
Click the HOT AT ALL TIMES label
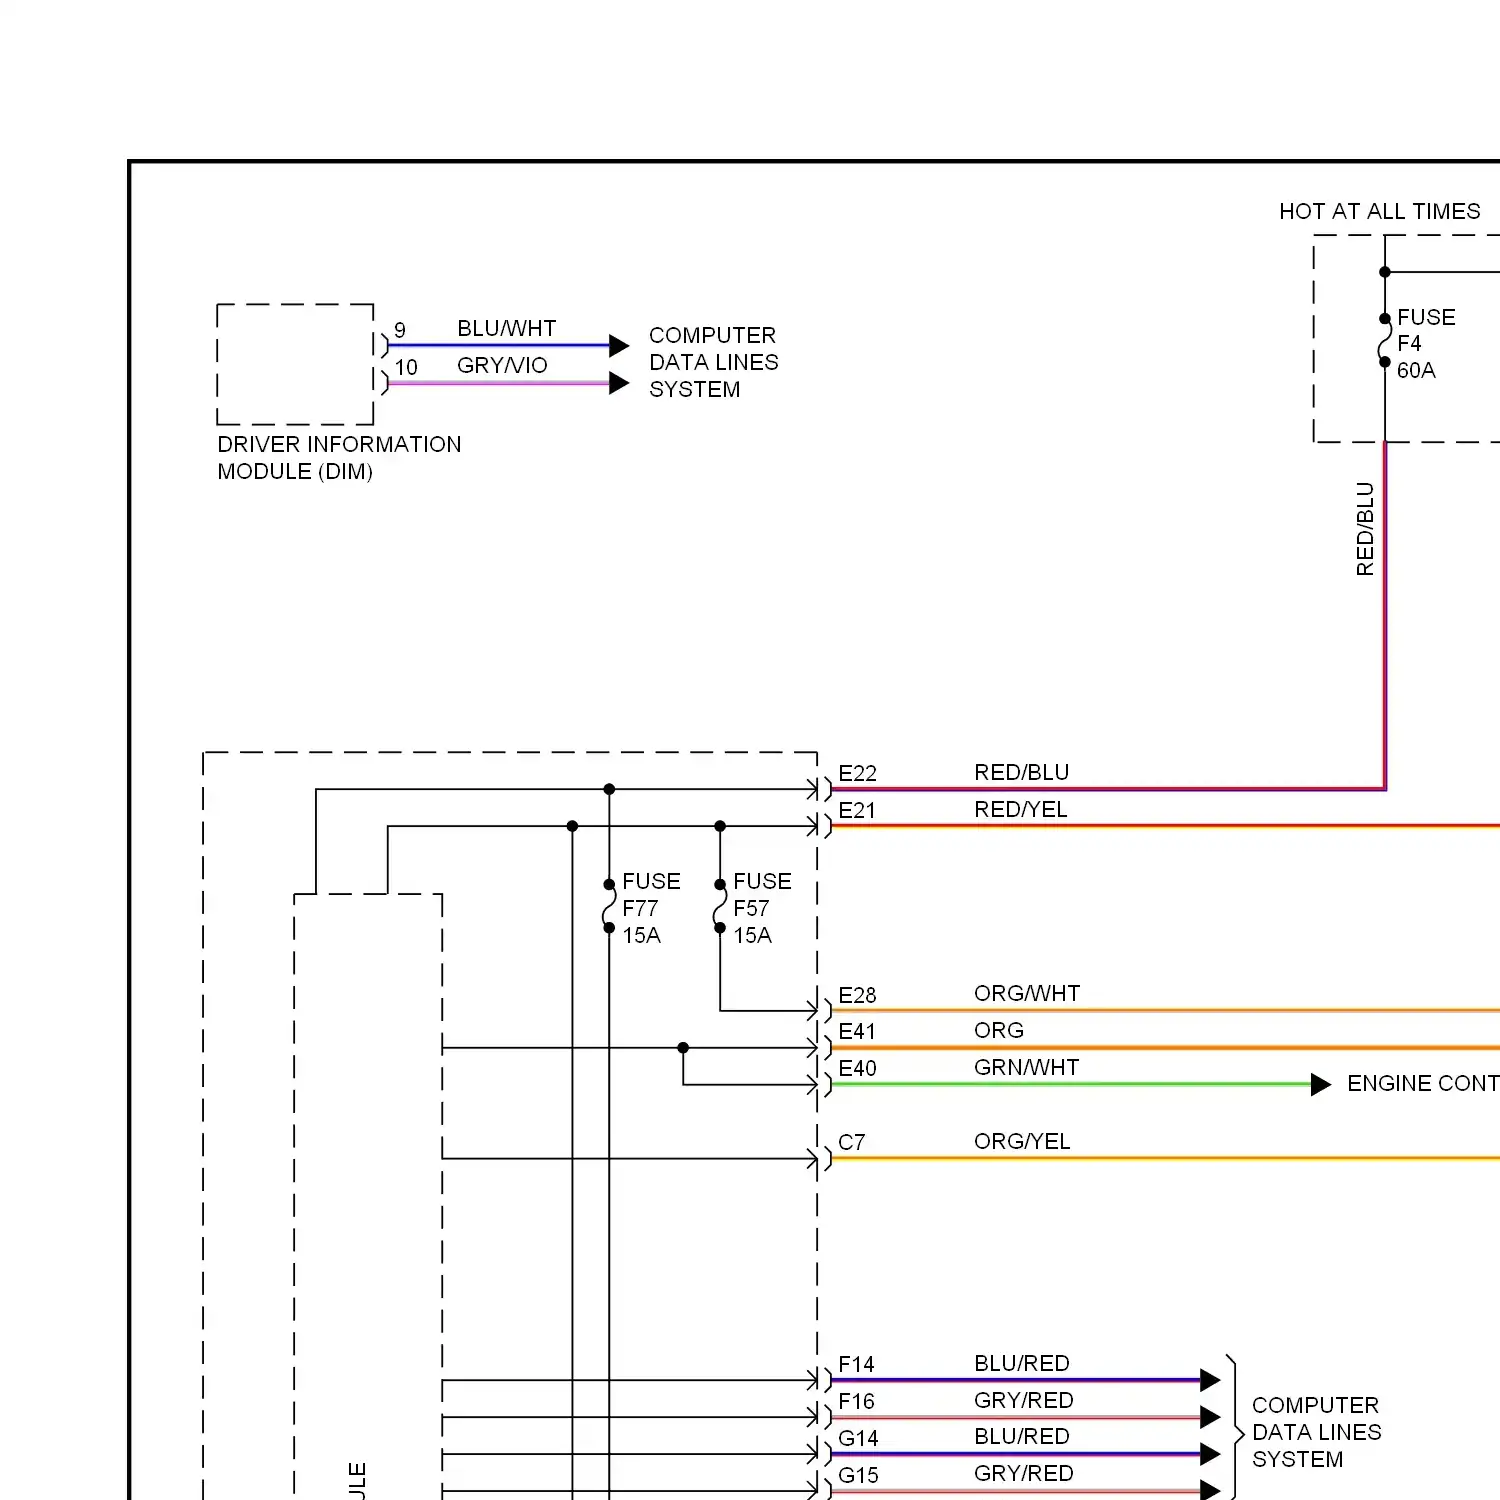tap(1379, 212)
